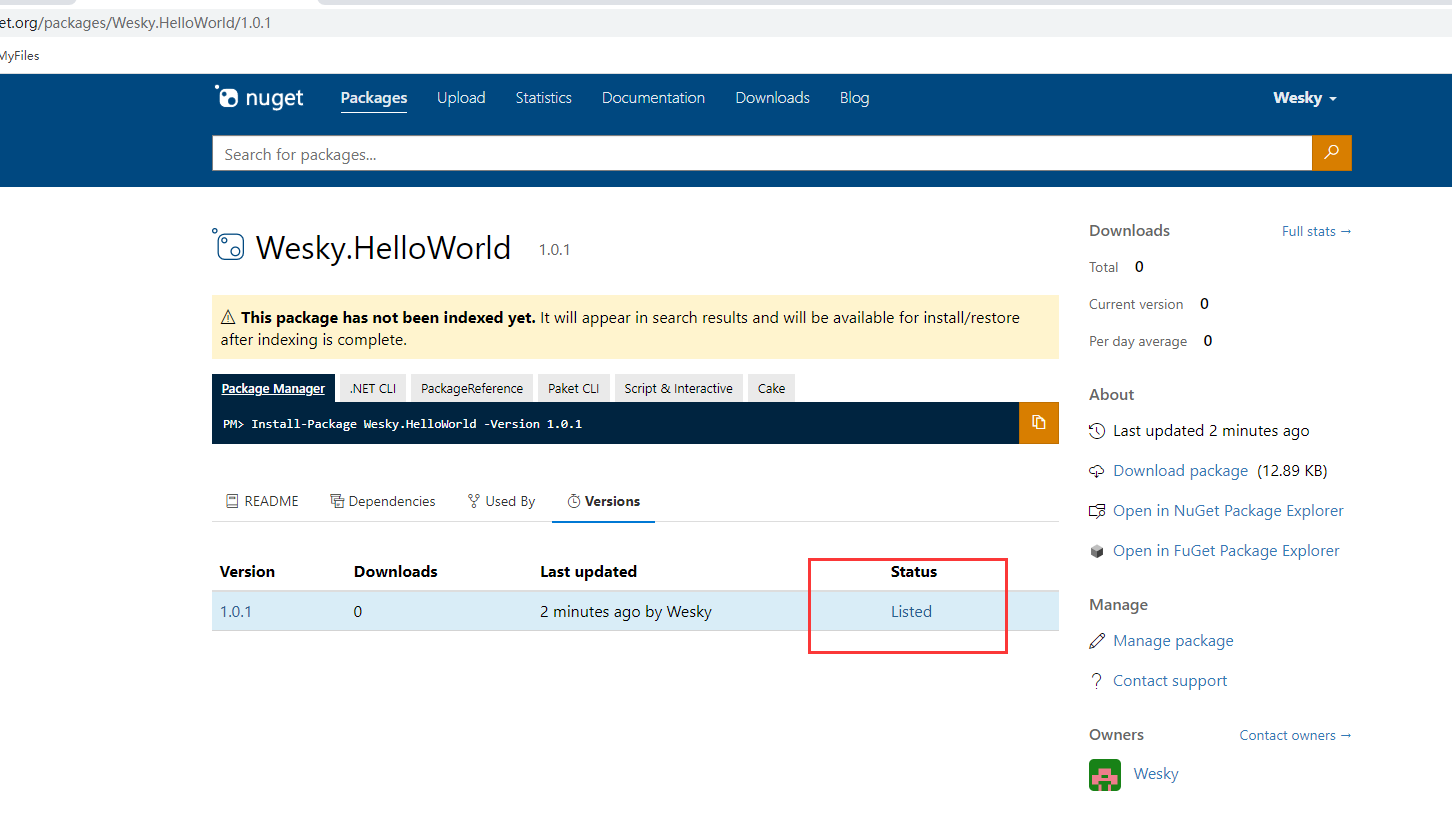Click the 1.0.1 version label beside title

tap(554, 250)
